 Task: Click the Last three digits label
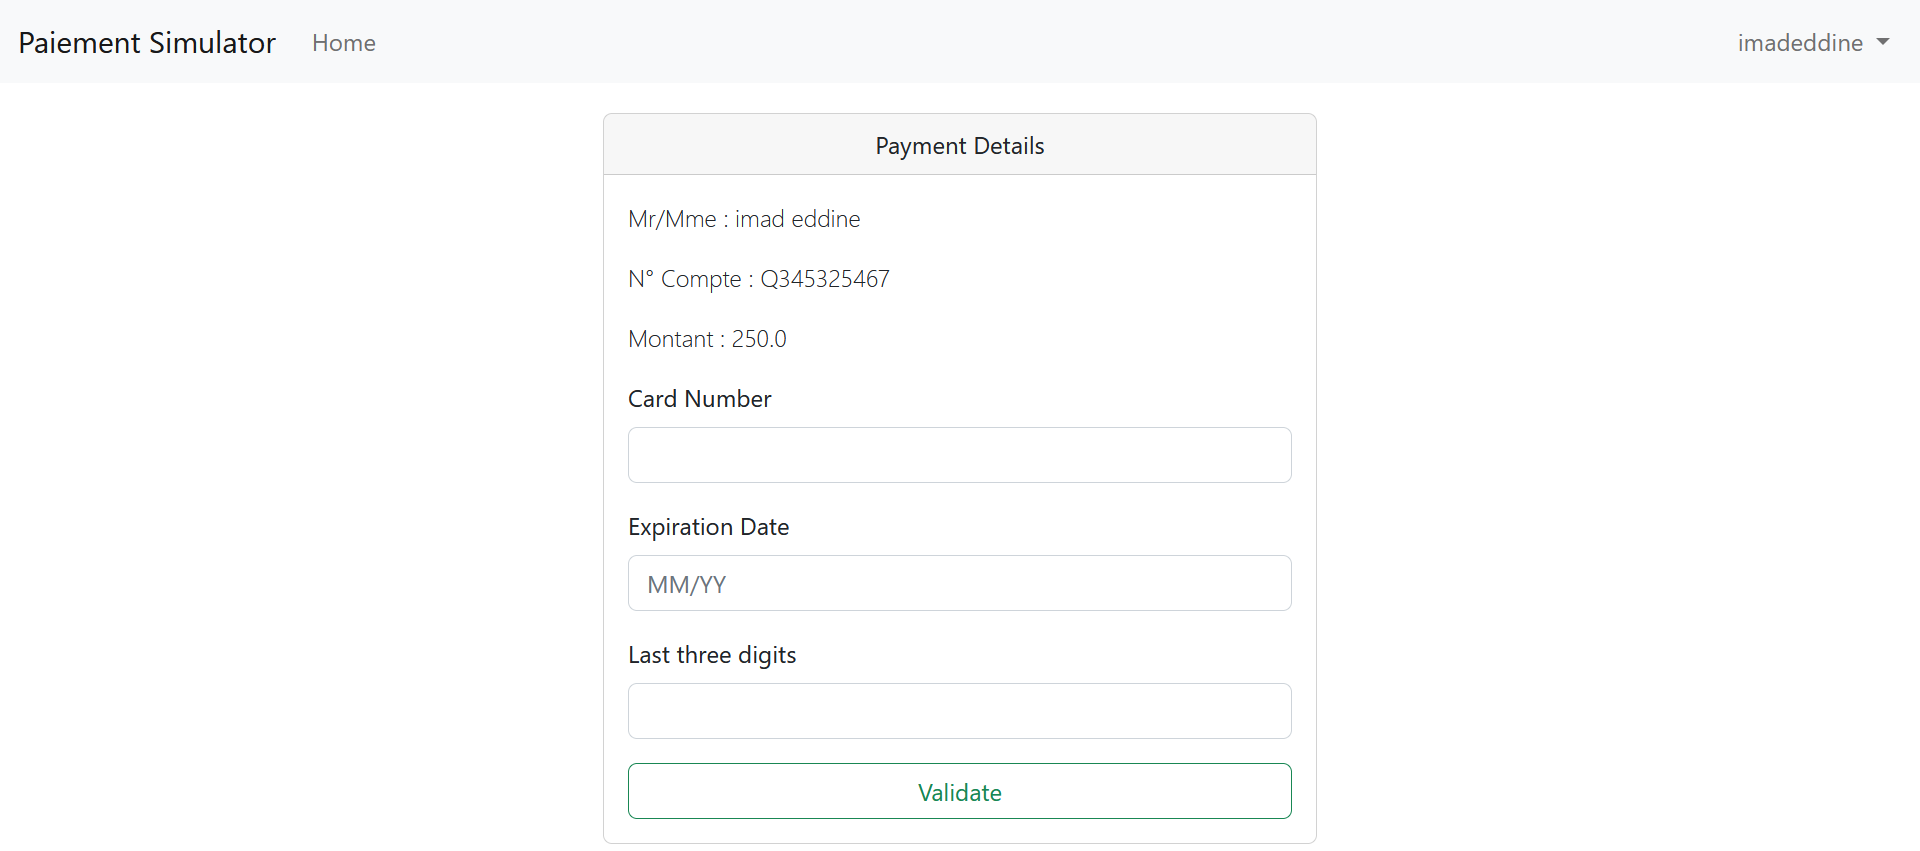(711, 654)
